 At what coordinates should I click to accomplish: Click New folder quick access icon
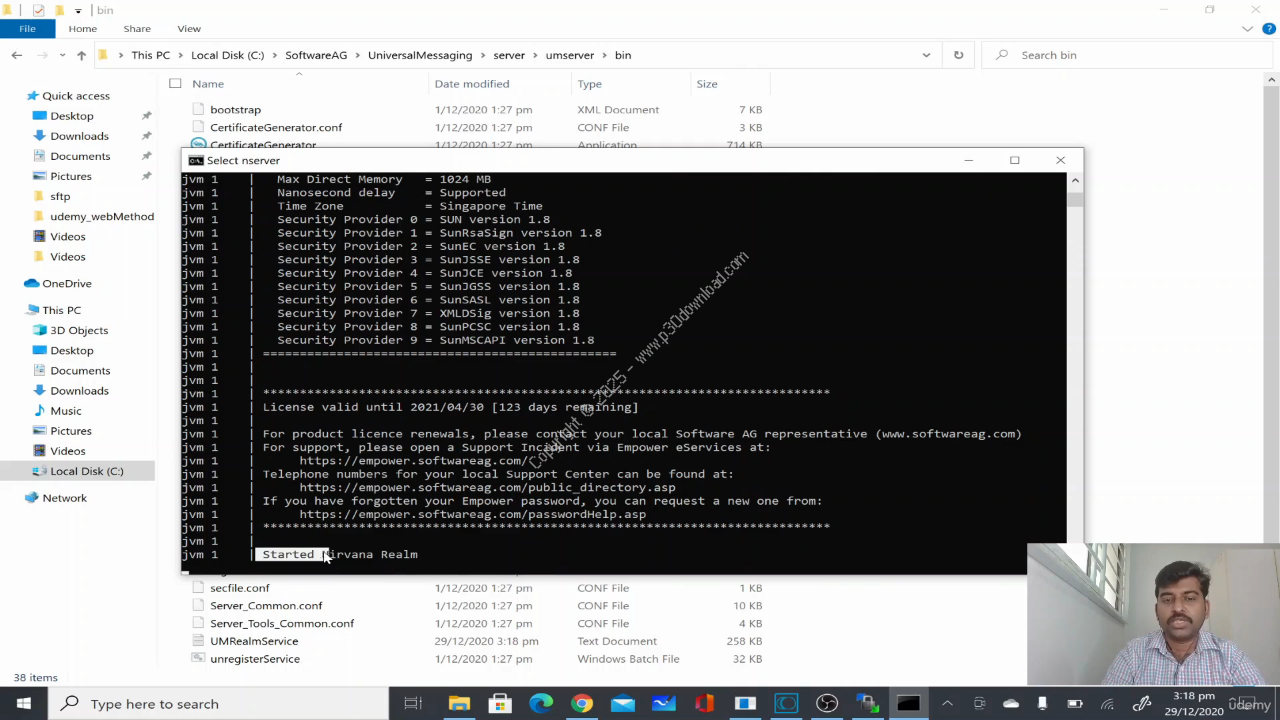click(59, 10)
